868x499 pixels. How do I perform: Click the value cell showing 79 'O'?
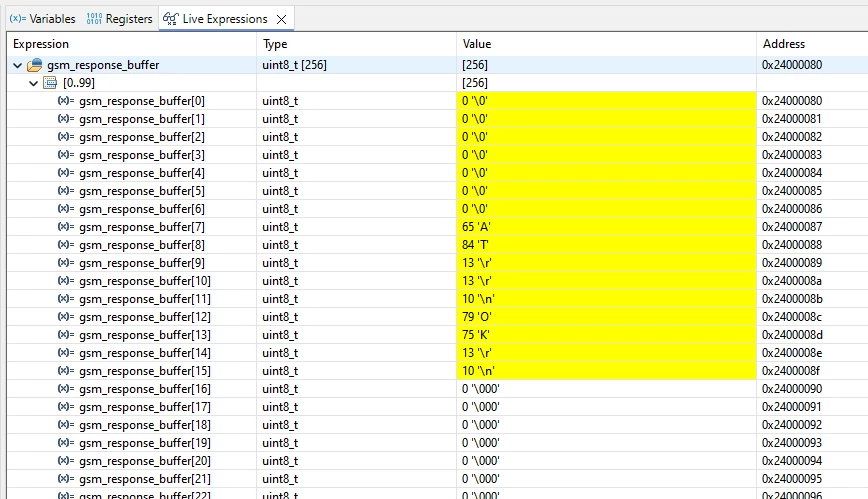point(606,317)
